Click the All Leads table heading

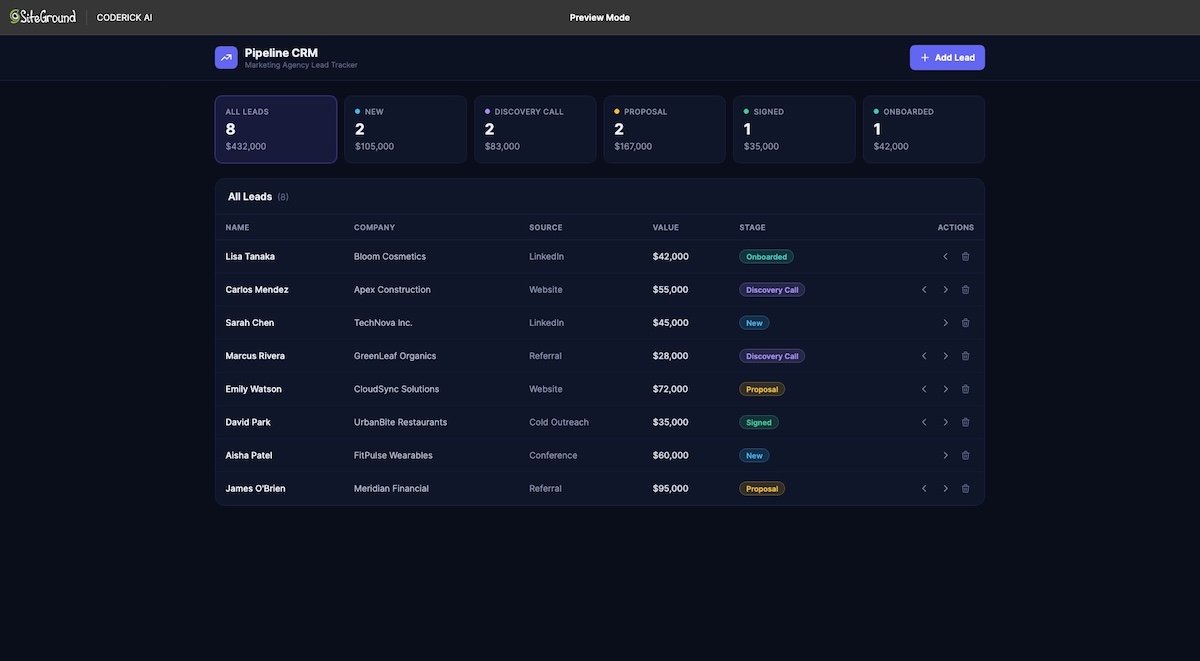[250, 197]
